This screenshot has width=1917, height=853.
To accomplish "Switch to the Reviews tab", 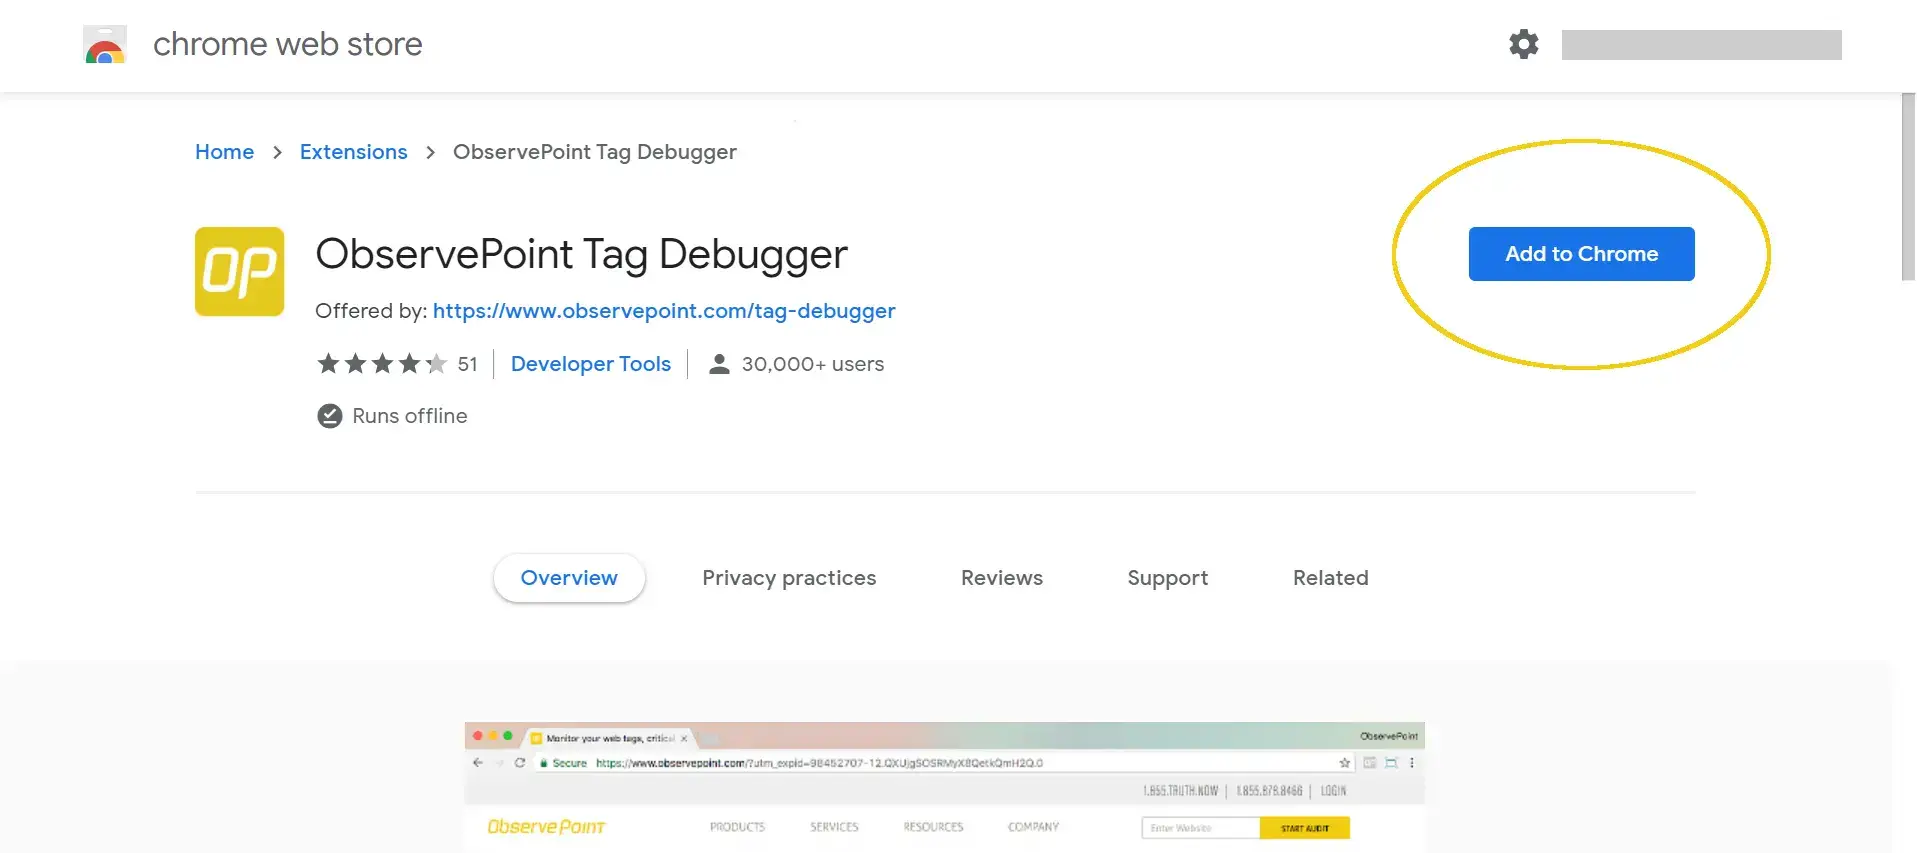I will pyautogui.click(x=1002, y=578).
